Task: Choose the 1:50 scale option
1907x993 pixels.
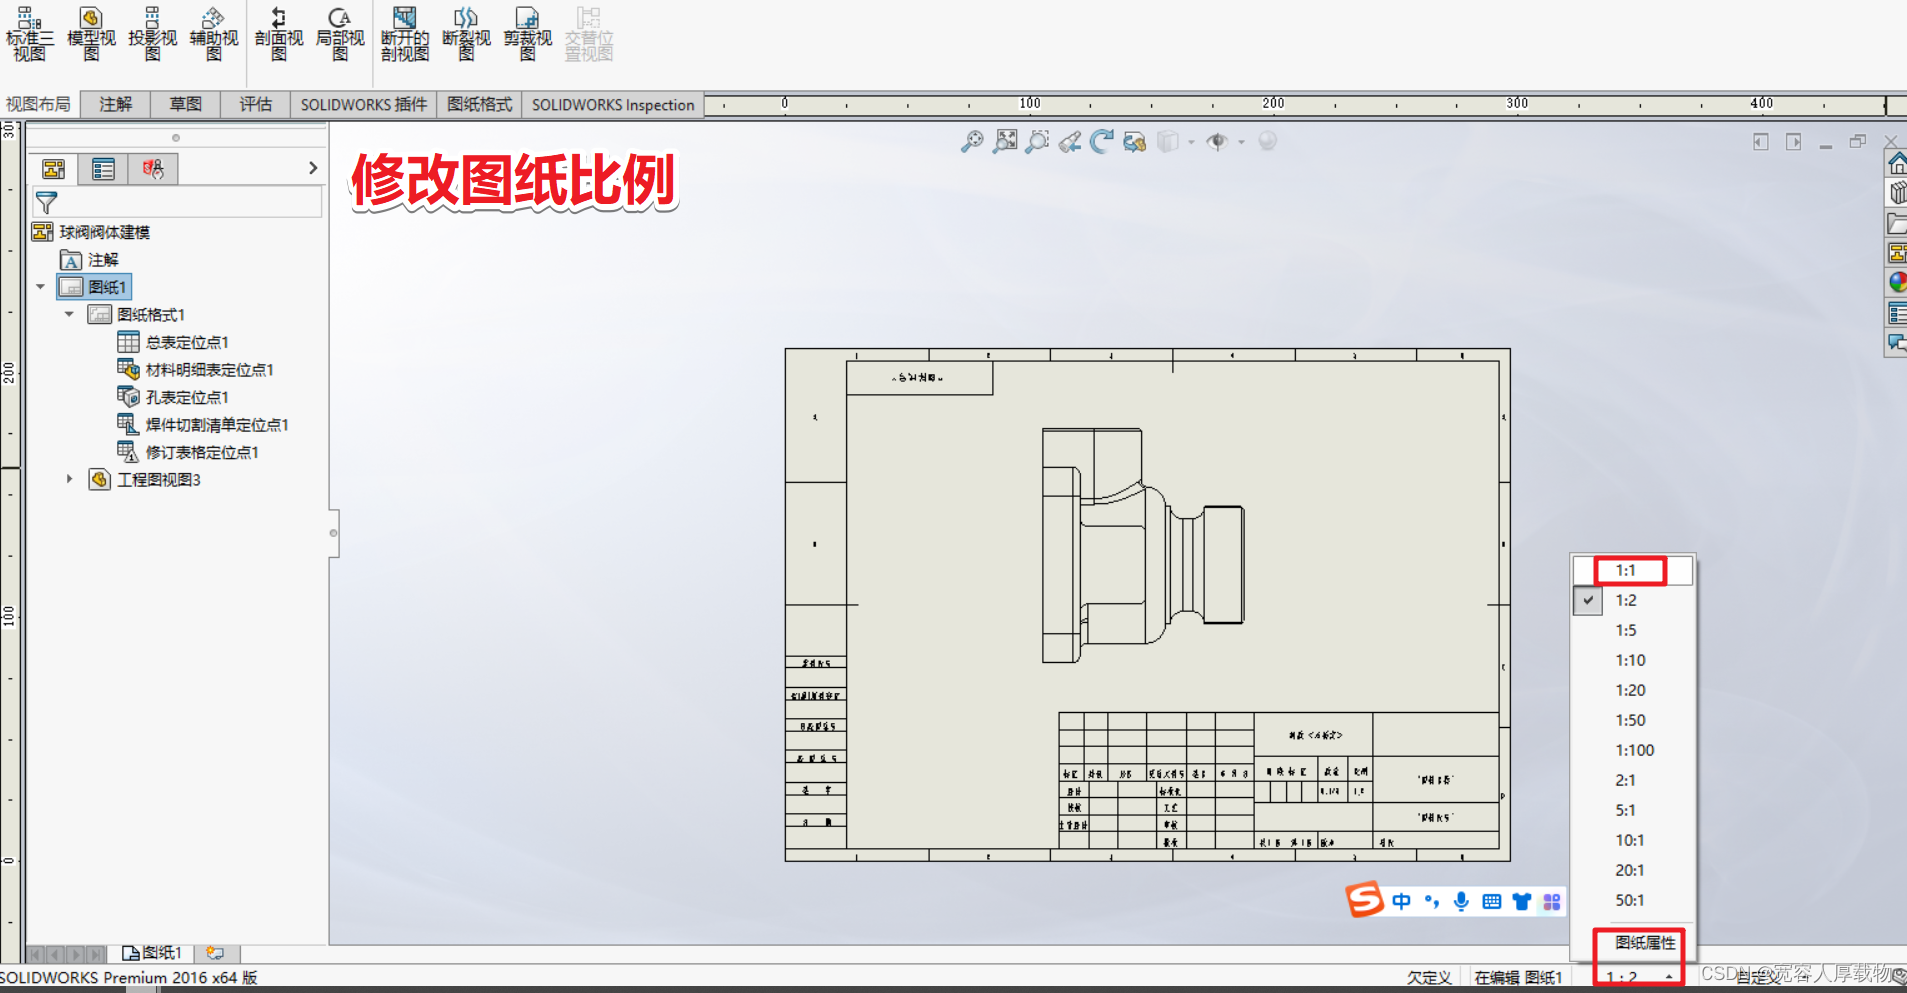Action: (1632, 720)
